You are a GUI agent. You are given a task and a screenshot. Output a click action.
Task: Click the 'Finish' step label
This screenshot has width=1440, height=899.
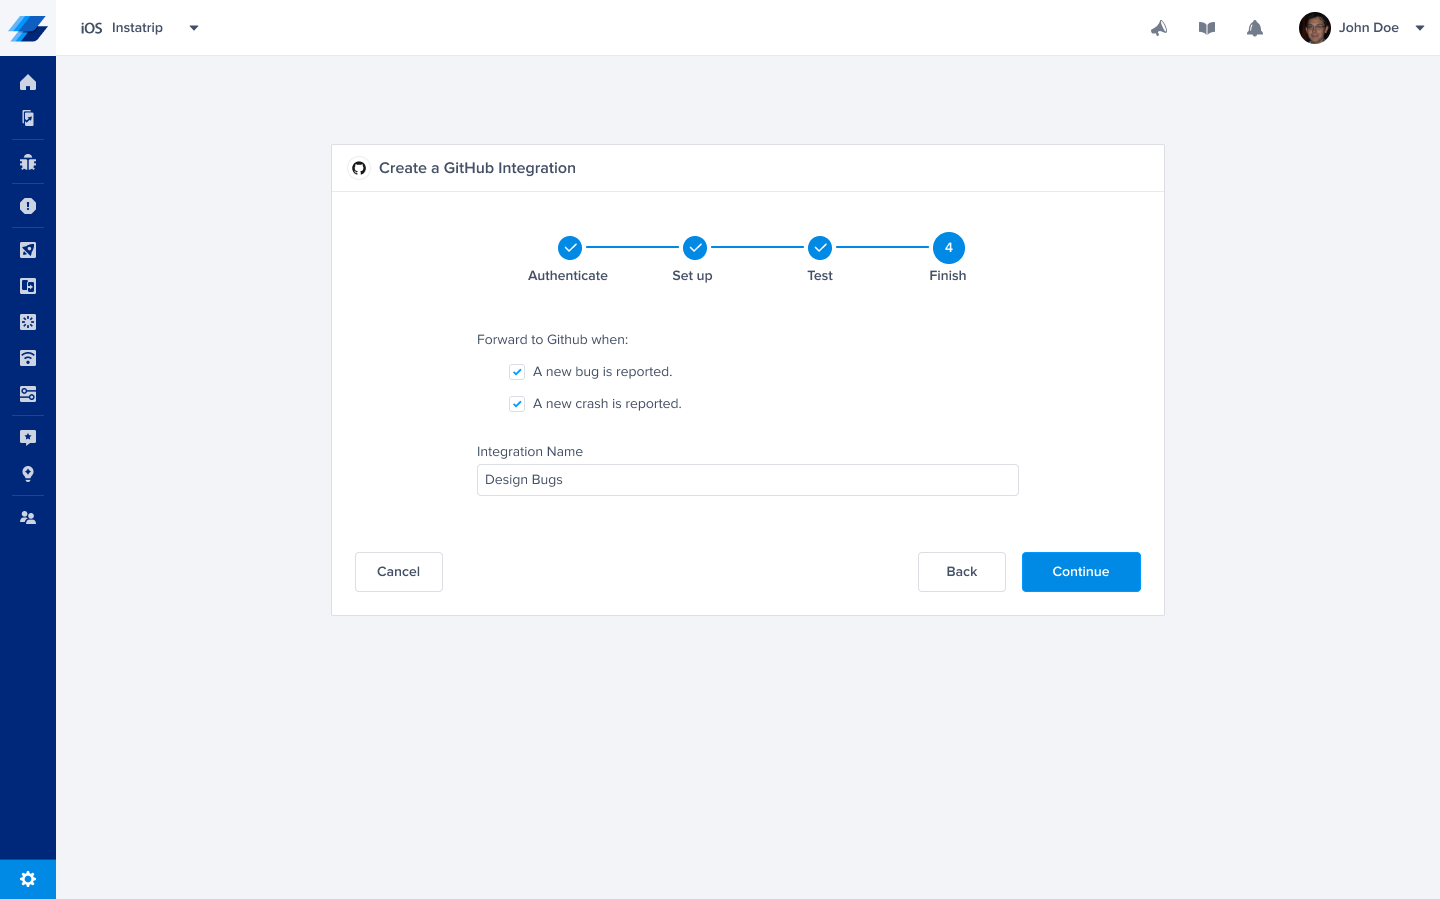point(948,276)
